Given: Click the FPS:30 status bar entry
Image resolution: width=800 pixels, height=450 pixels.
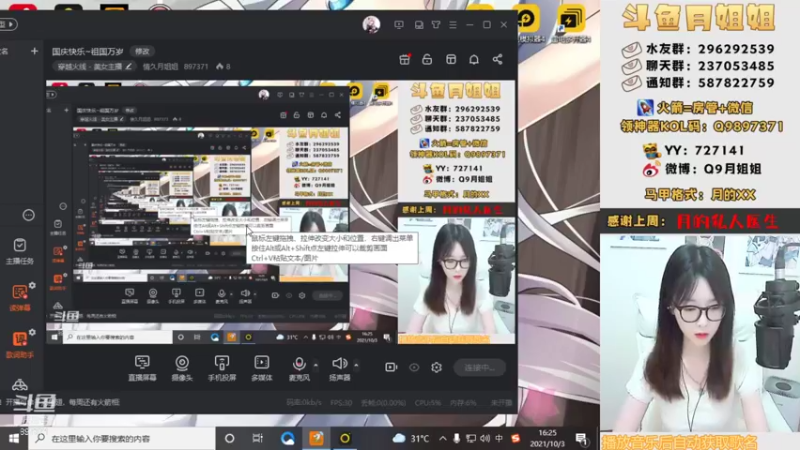Looking at the screenshot, I should click(x=341, y=403).
